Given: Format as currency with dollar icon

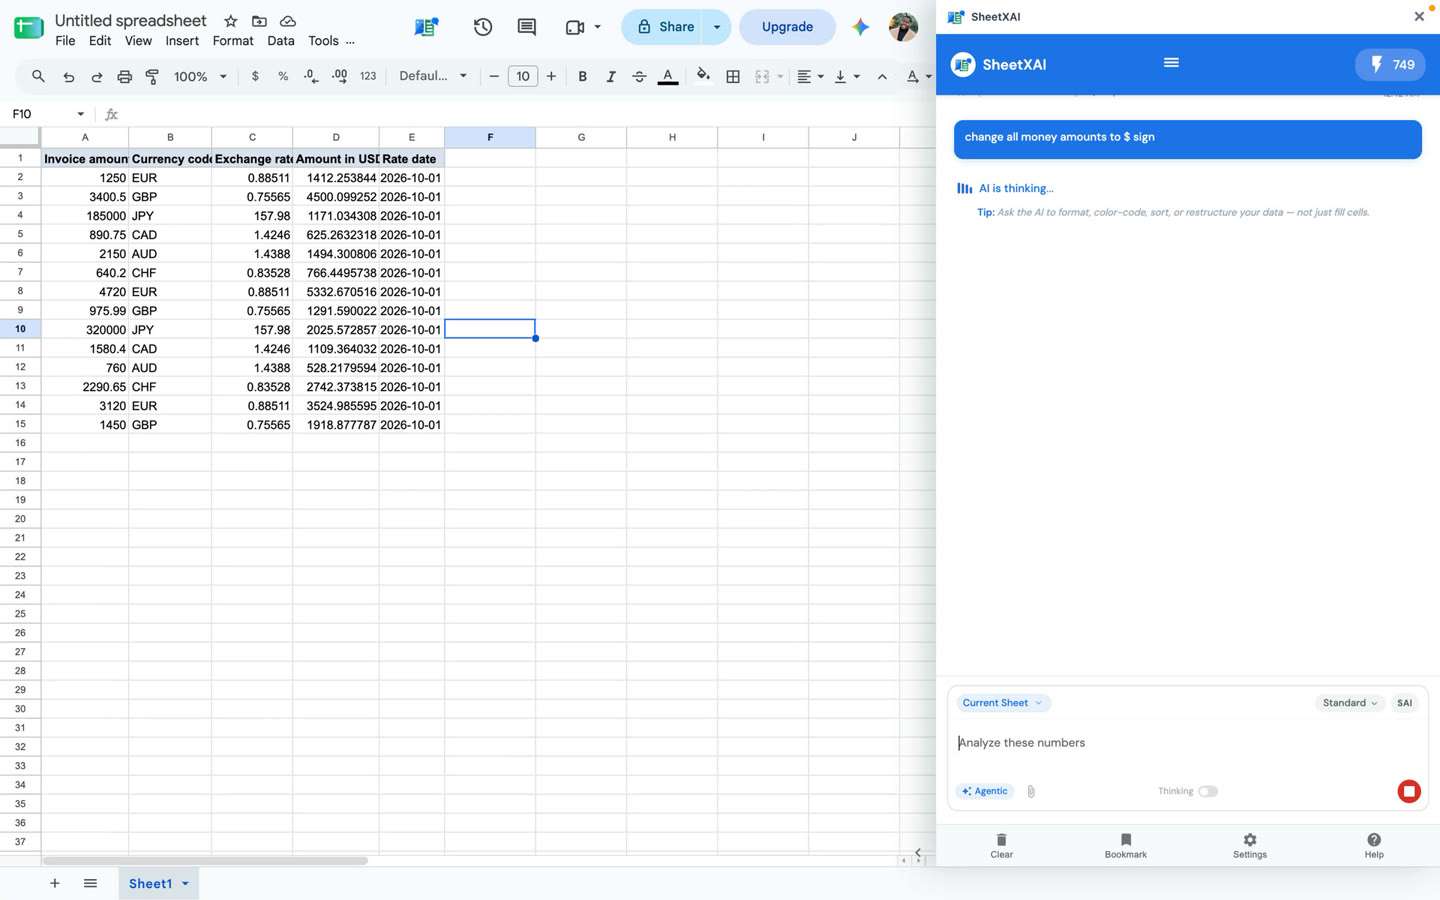Looking at the screenshot, I should click(255, 76).
